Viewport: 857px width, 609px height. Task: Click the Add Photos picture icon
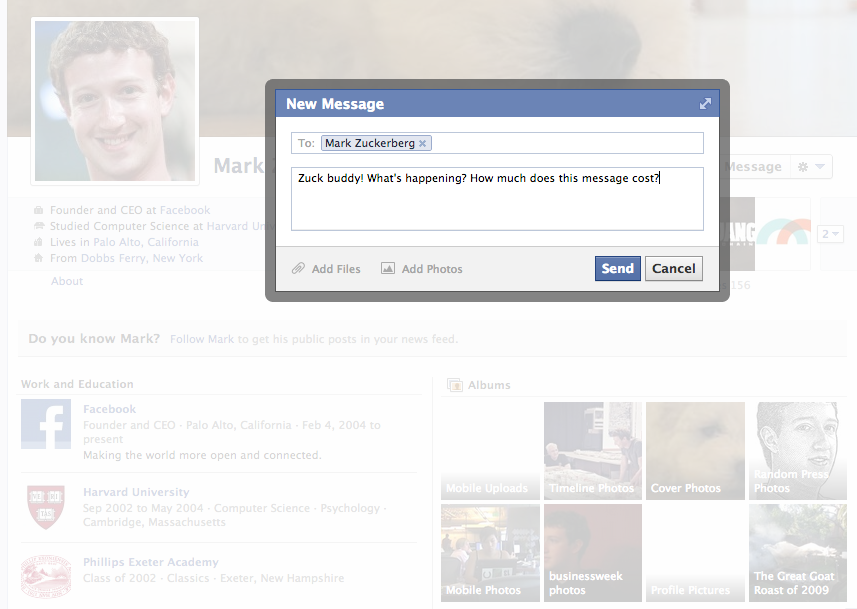coord(388,268)
